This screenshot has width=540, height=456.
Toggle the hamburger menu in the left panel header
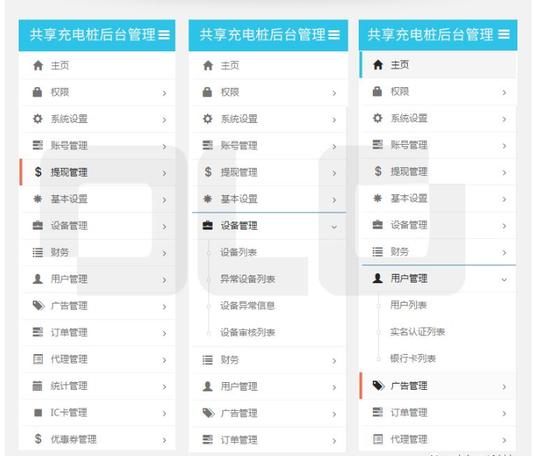click(164, 35)
